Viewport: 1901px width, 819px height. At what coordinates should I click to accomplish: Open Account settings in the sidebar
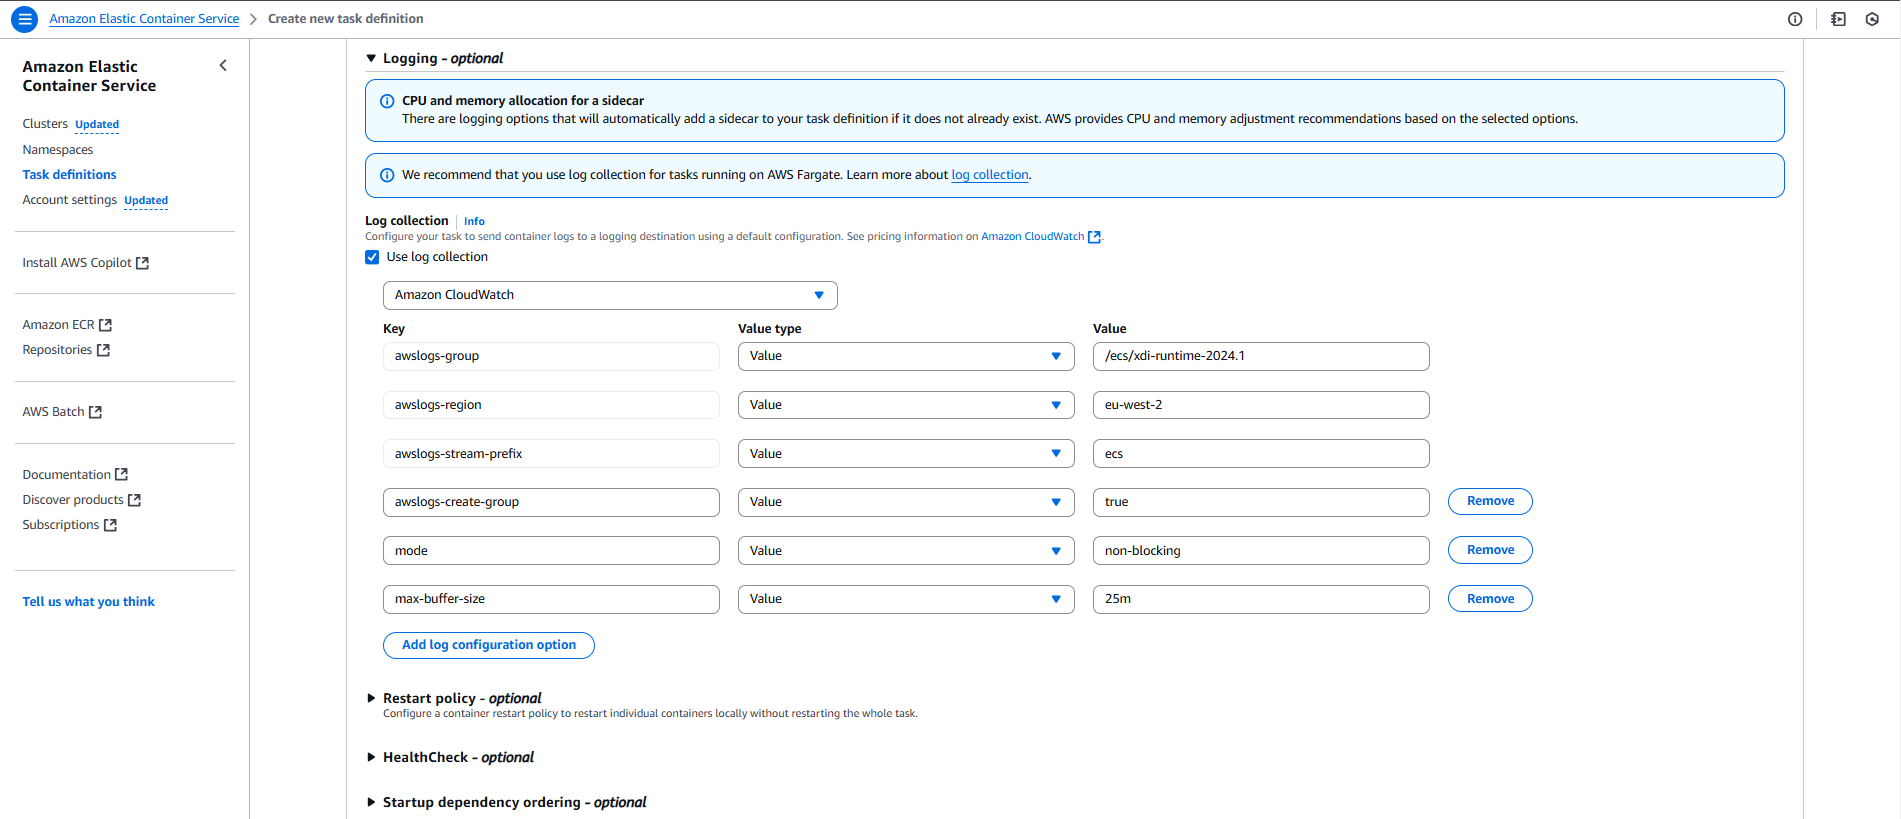point(69,200)
